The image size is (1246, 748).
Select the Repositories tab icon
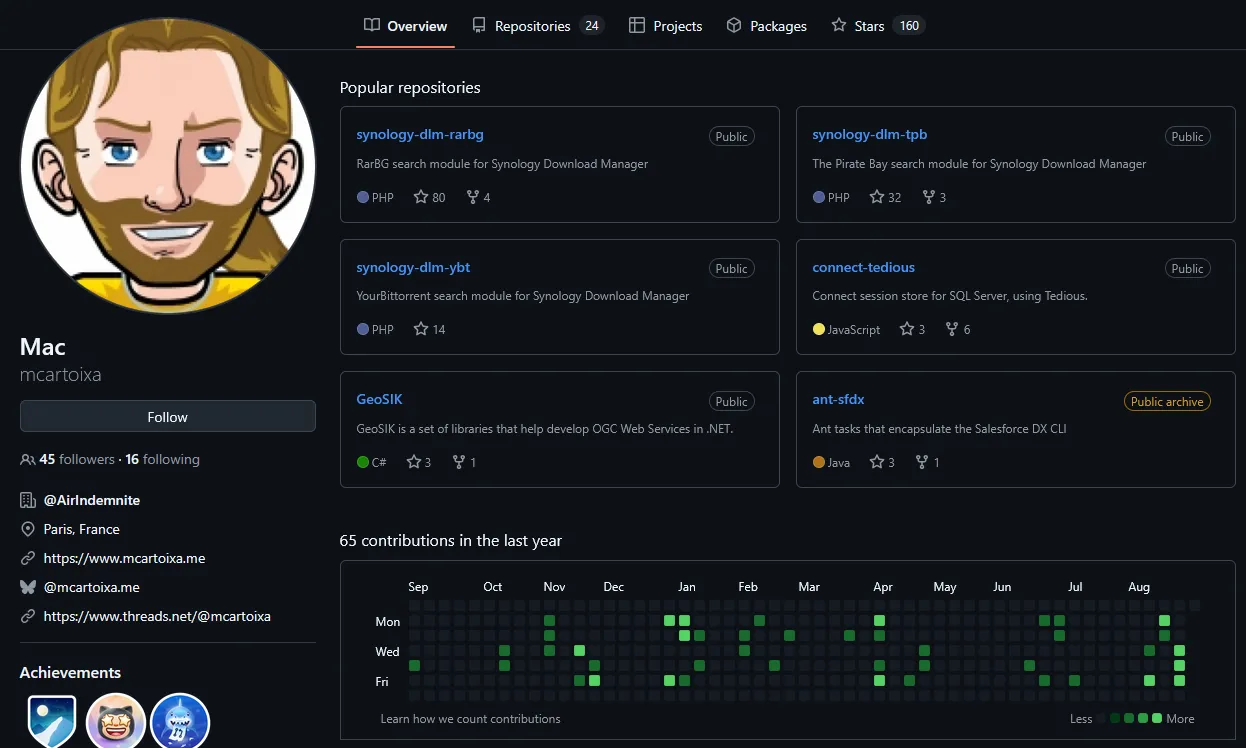[479, 25]
